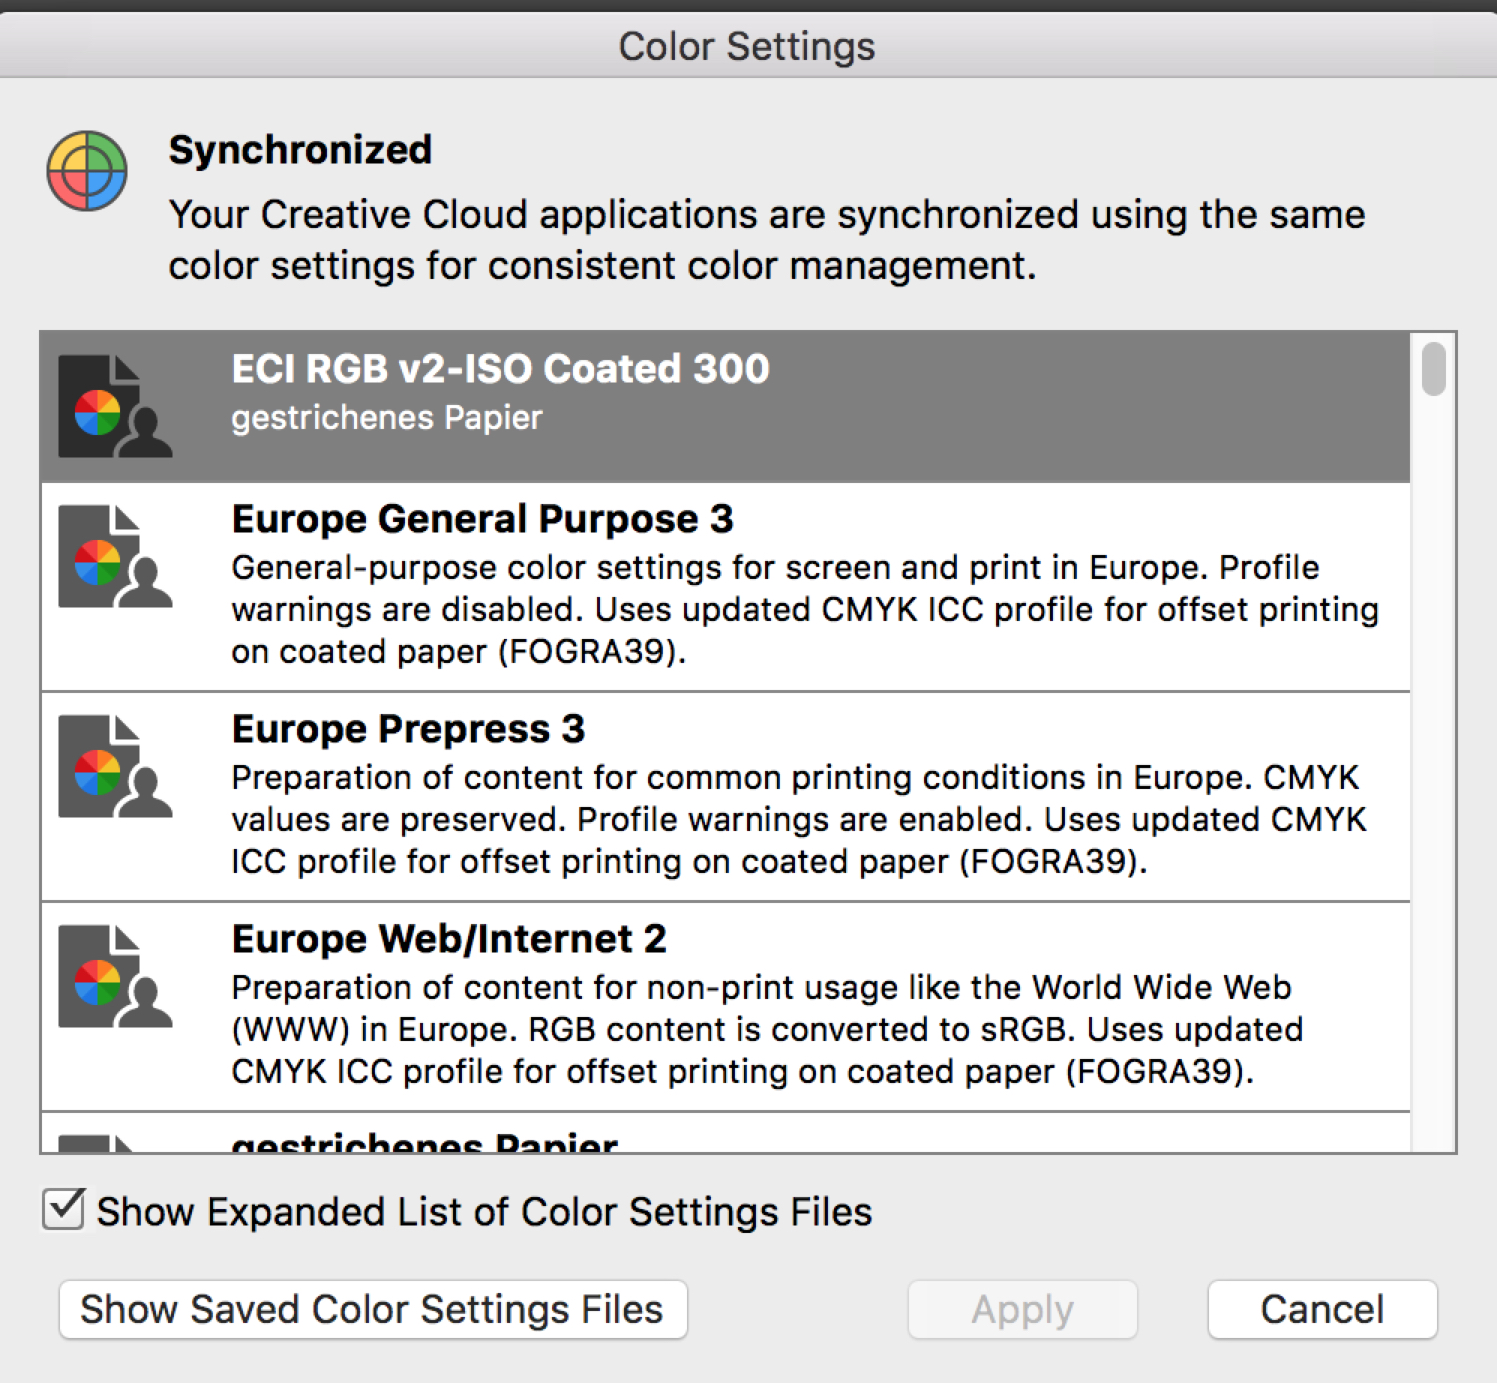
Task: Click the Europe General Purpose 3 settings icon
Action: [114, 556]
